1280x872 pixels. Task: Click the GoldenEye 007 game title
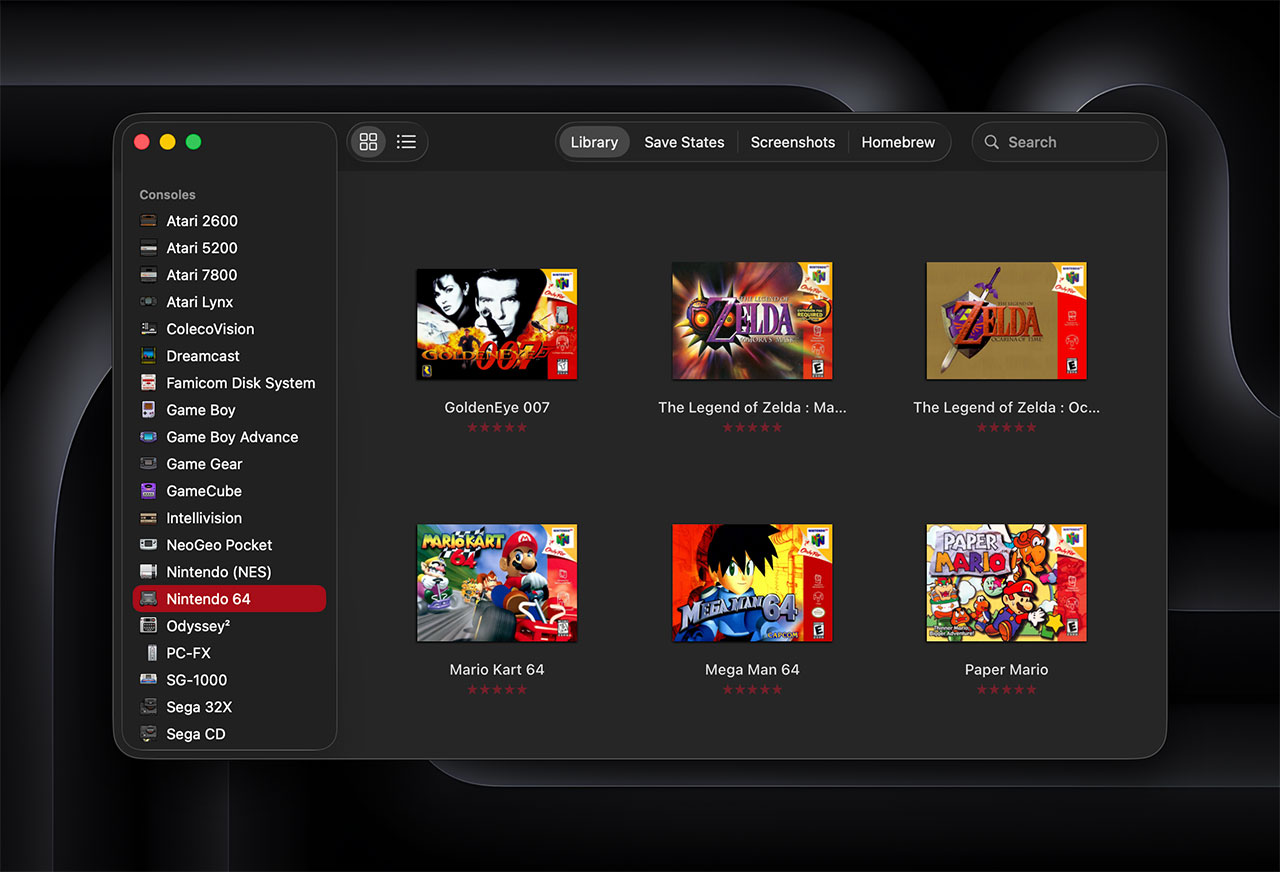click(497, 407)
